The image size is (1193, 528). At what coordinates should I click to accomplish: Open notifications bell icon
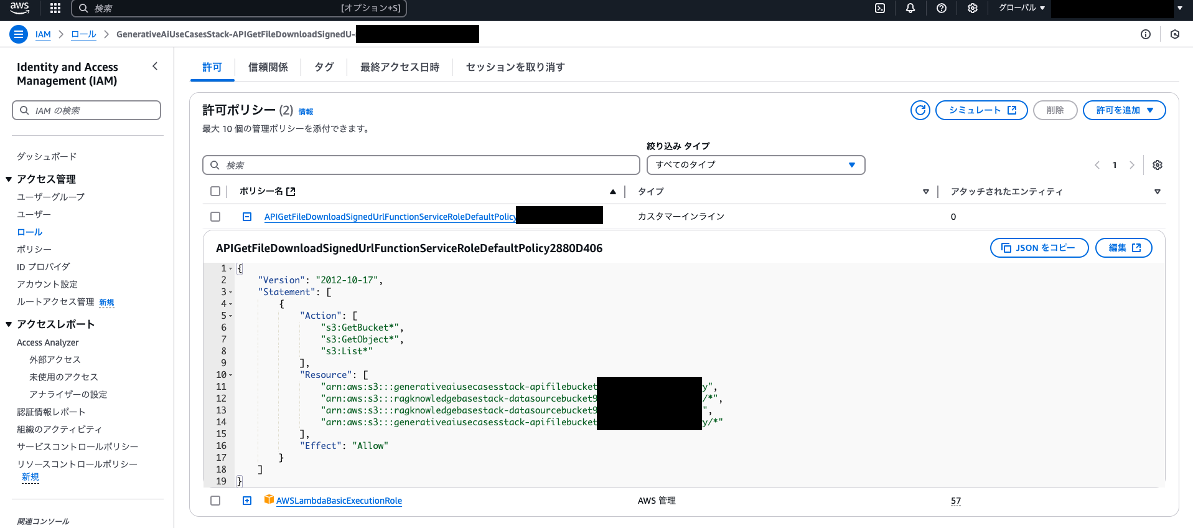click(911, 8)
